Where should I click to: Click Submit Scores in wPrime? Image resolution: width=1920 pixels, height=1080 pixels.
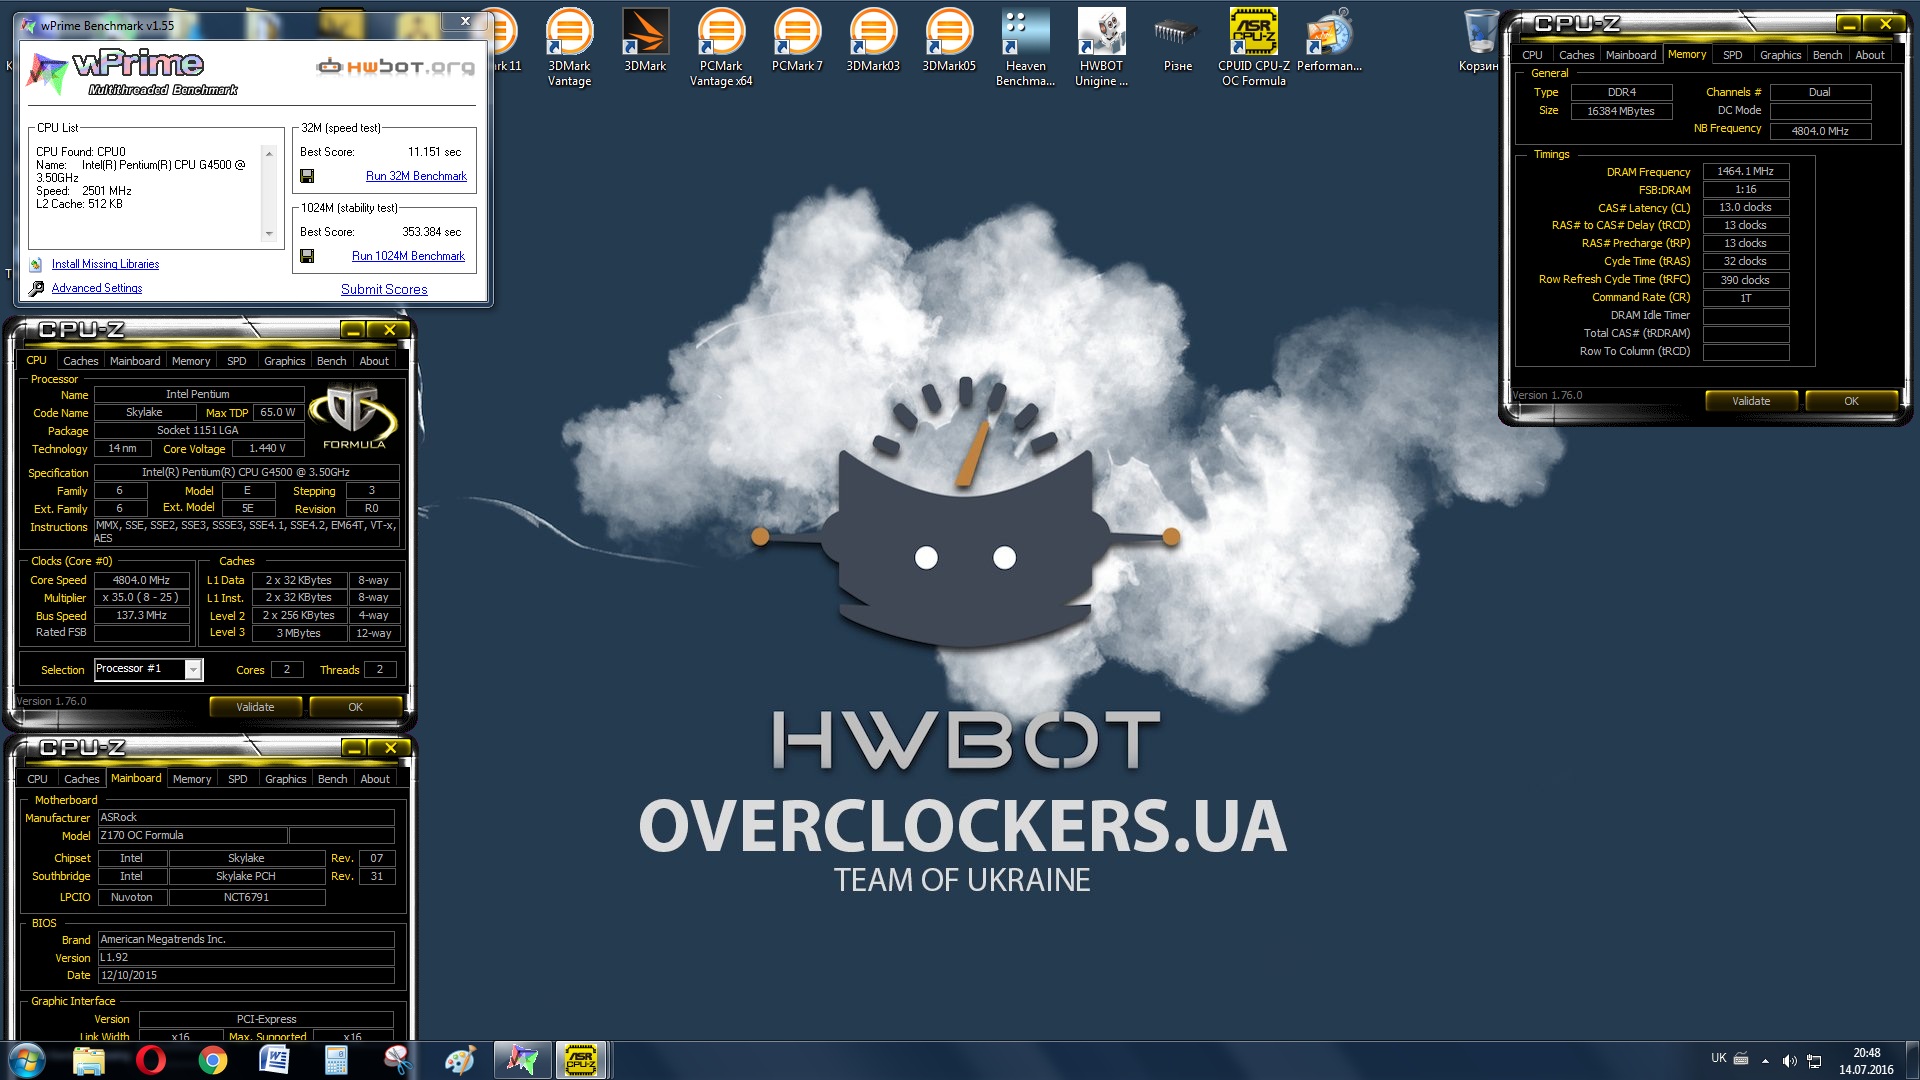[384, 289]
